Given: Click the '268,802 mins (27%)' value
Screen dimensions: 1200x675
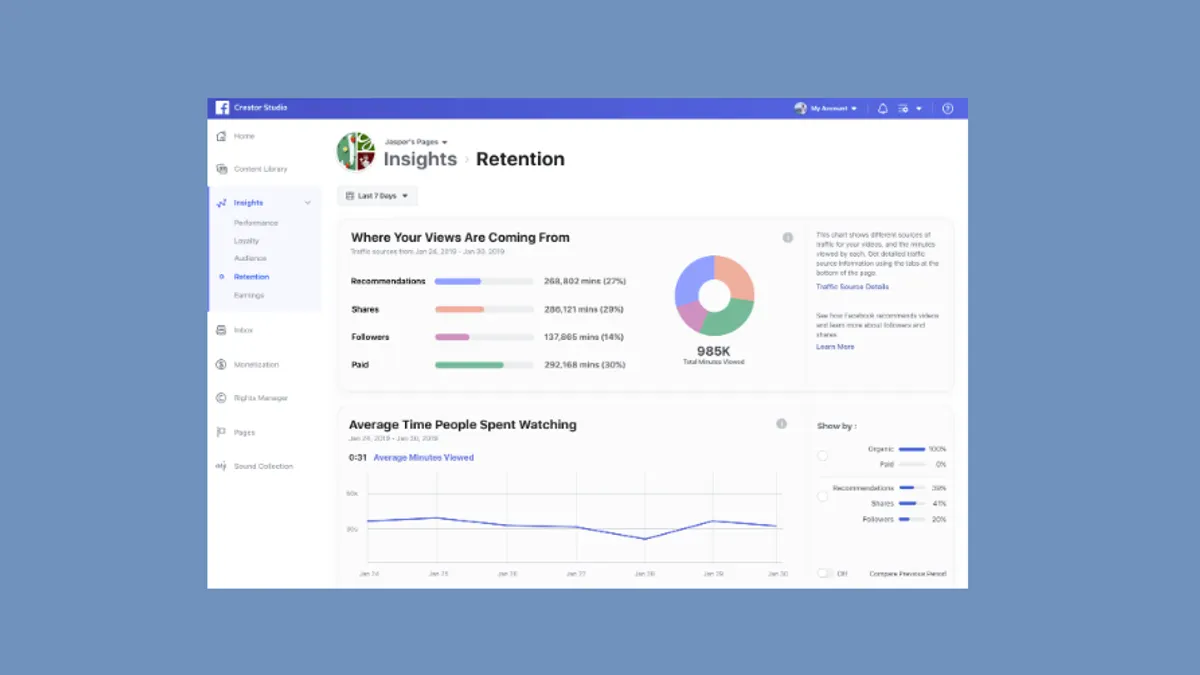Looking at the screenshot, I should coord(585,282).
